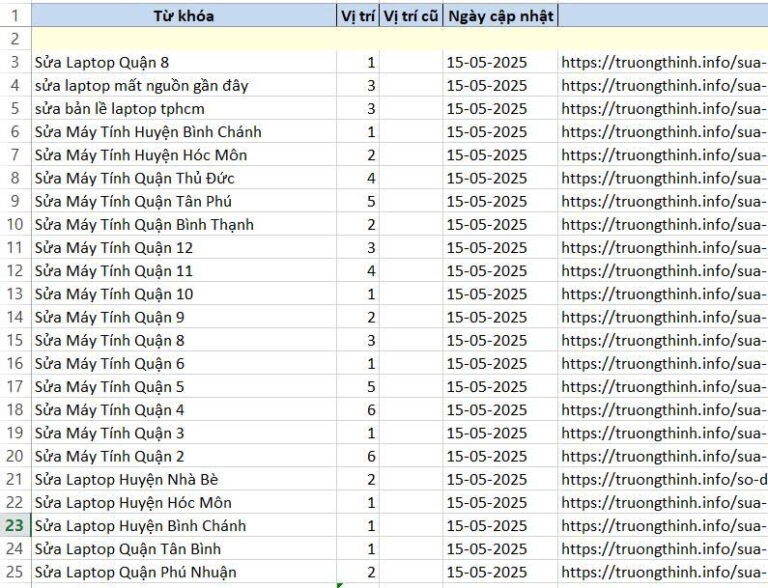Select position value for Sửa Máy Tính Quận 2
768x588 pixels.
coord(358,456)
